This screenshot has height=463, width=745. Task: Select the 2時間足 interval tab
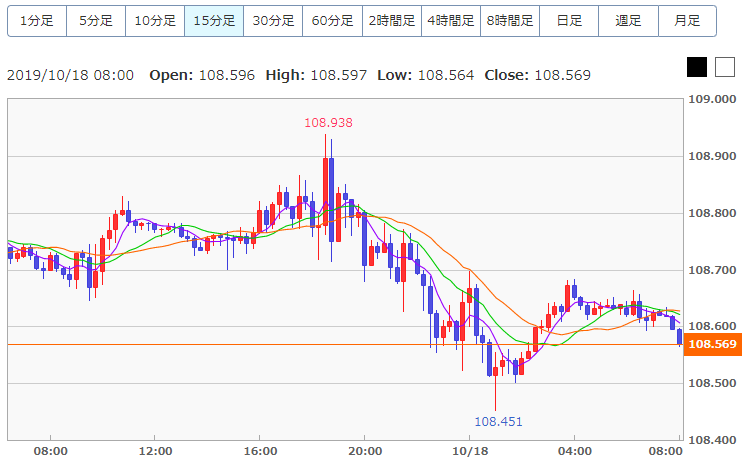coord(392,21)
